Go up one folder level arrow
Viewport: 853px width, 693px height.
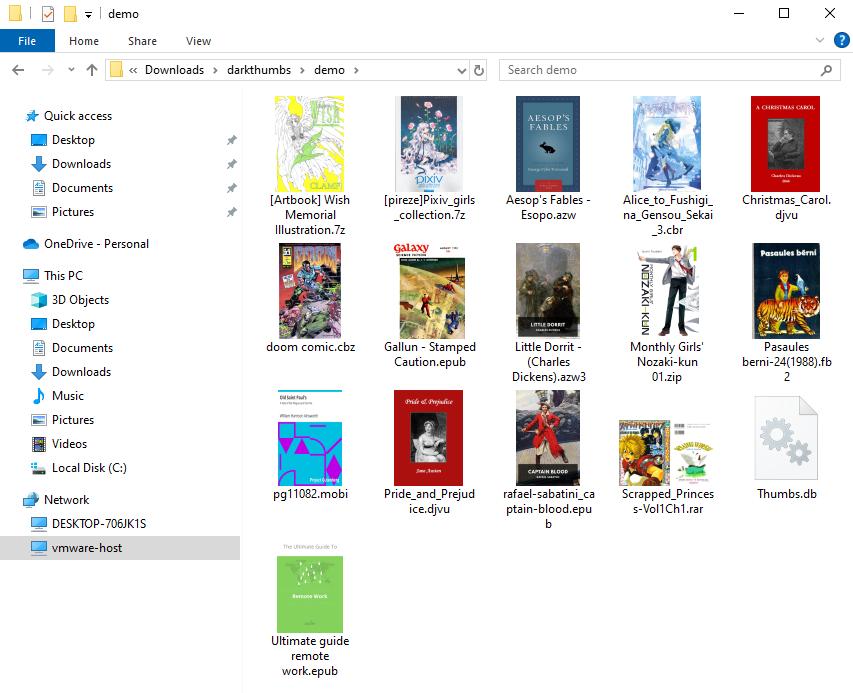point(92,70)
